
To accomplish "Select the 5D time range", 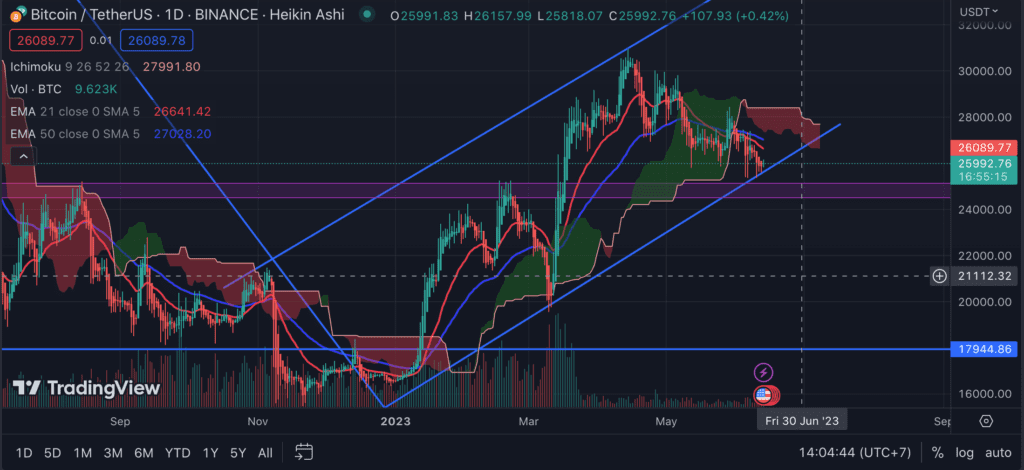I will (x=53, y=452).
